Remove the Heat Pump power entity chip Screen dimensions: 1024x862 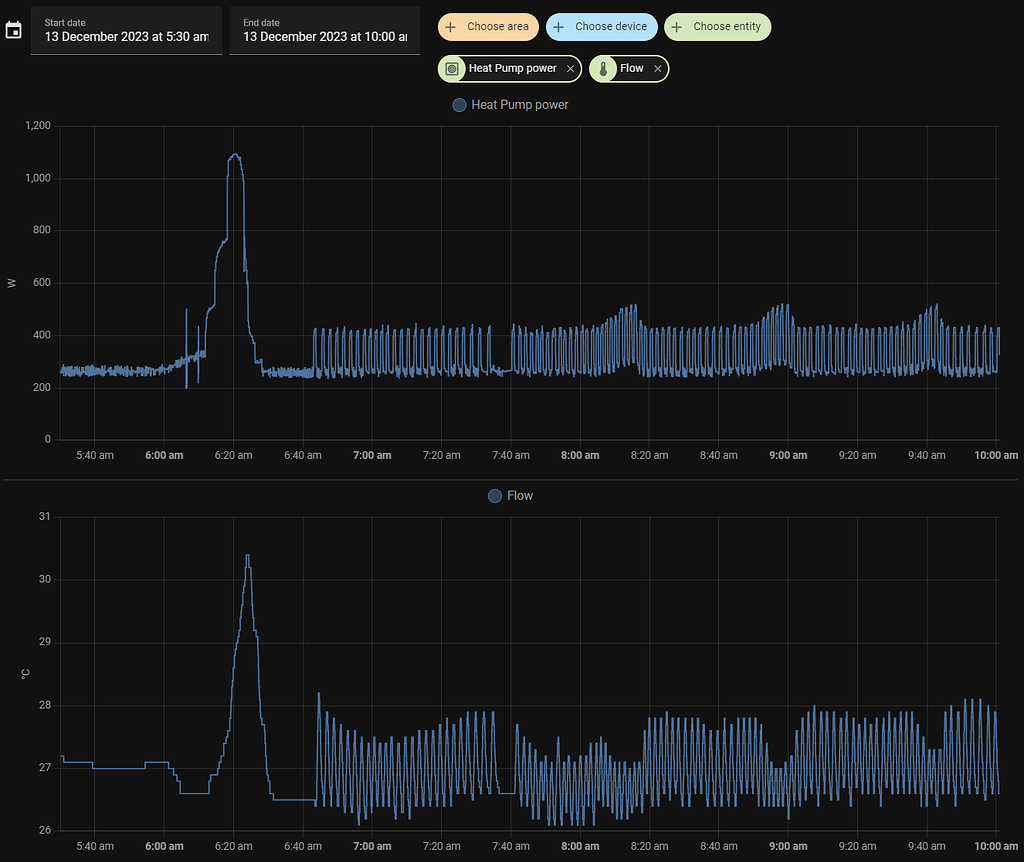coord(570,69)
